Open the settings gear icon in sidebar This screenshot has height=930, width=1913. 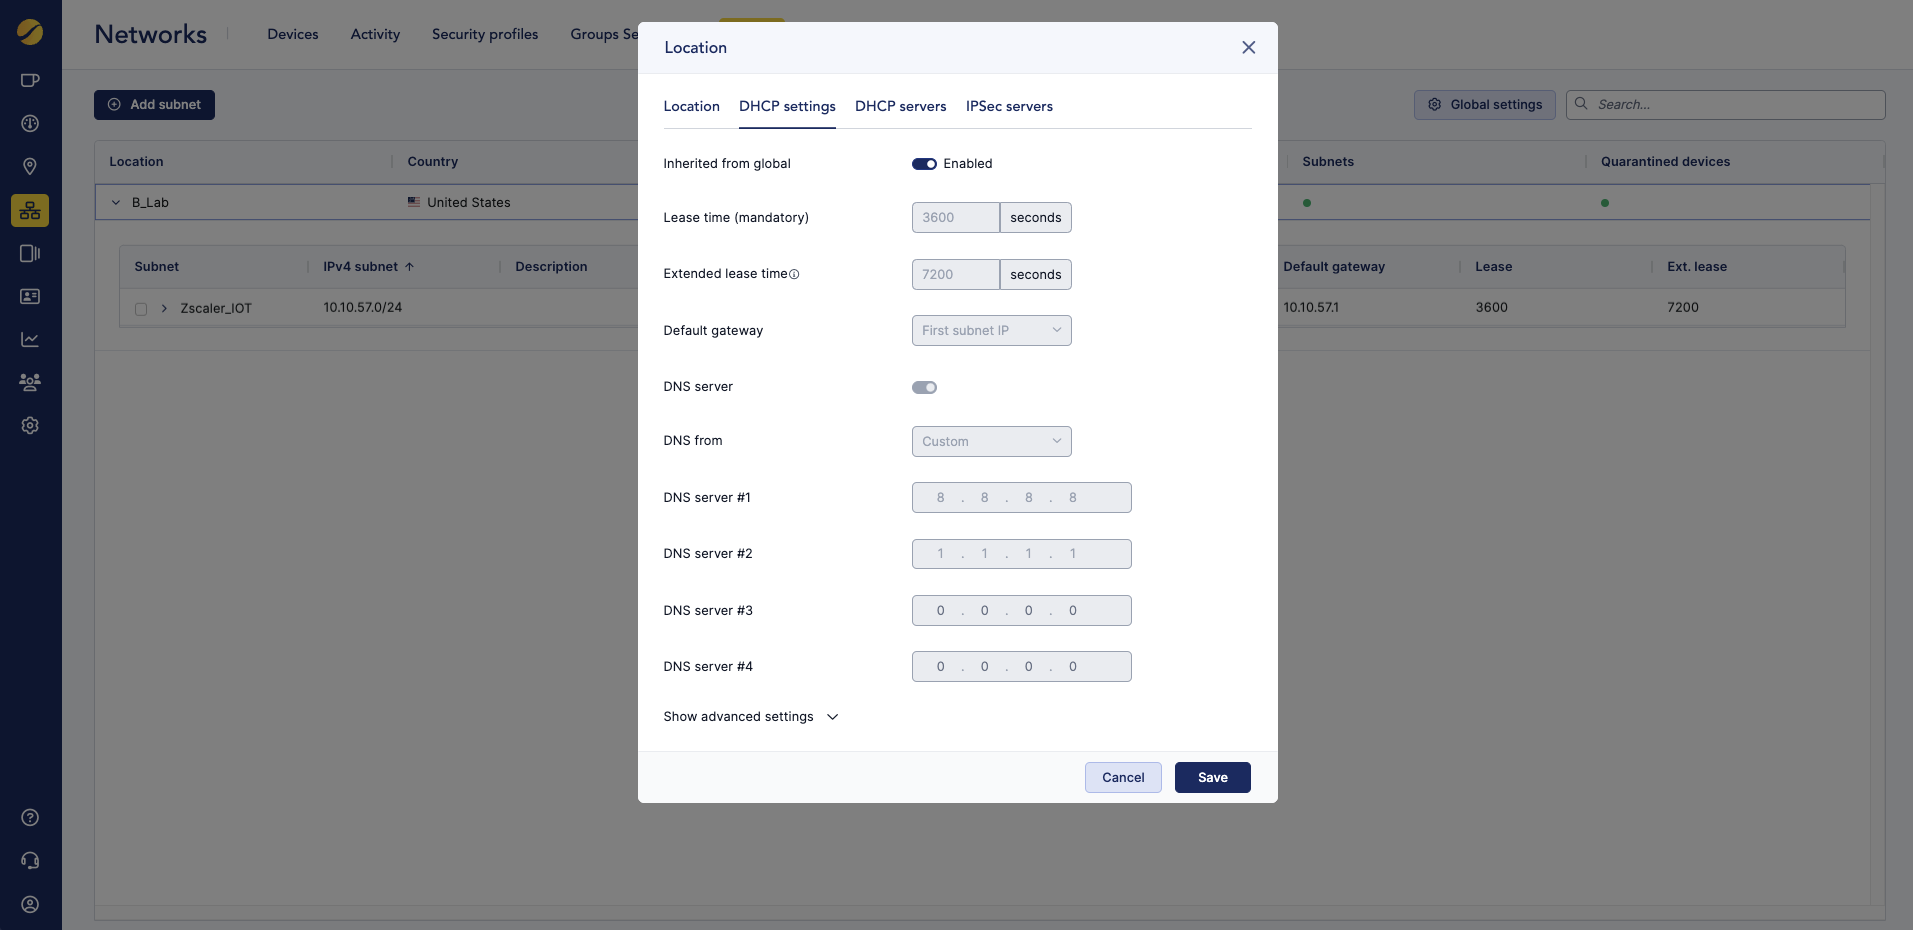tap(30, 426)
